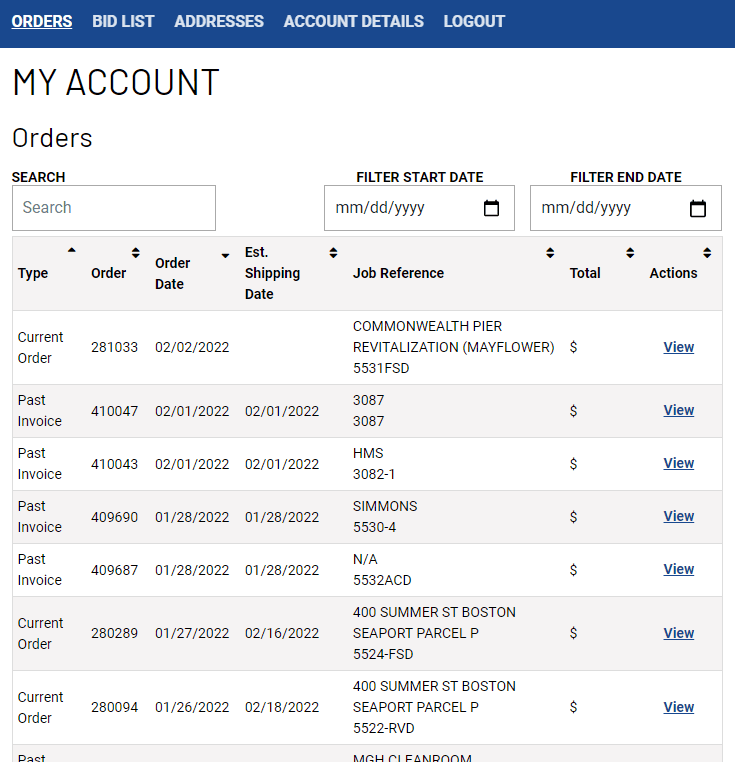
Task: Sort by Job Reference column arrows
Action: pos(550,253)
